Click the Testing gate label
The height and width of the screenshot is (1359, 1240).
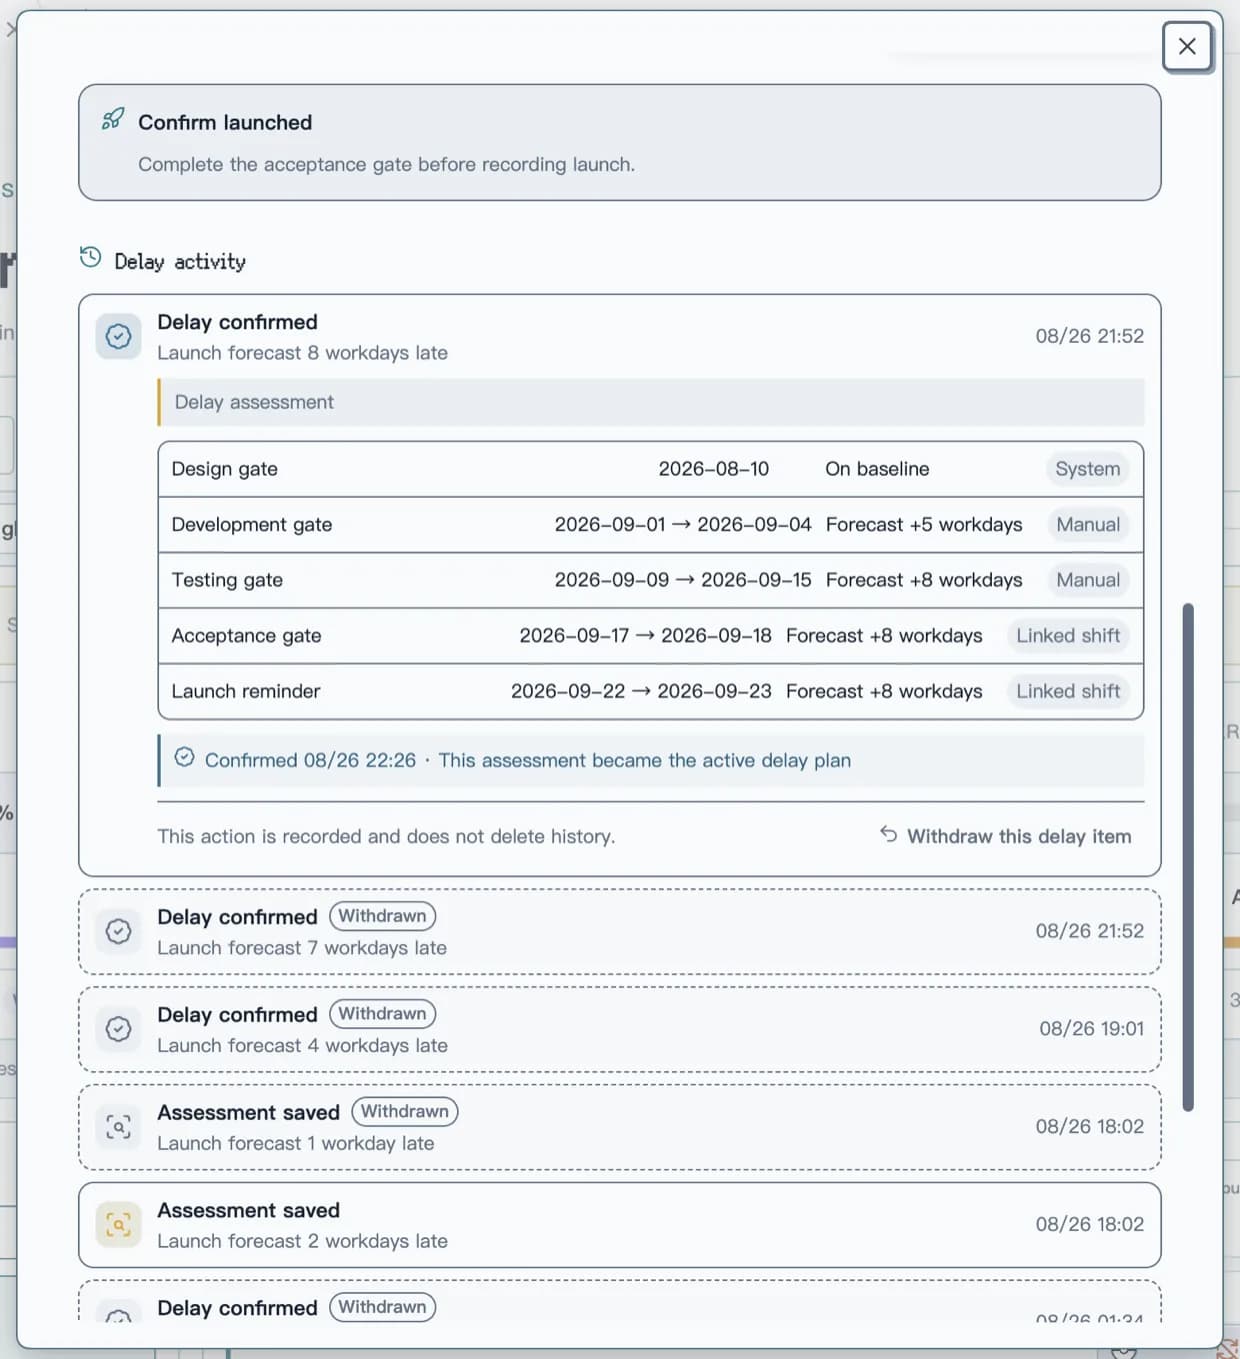(227, 580)
